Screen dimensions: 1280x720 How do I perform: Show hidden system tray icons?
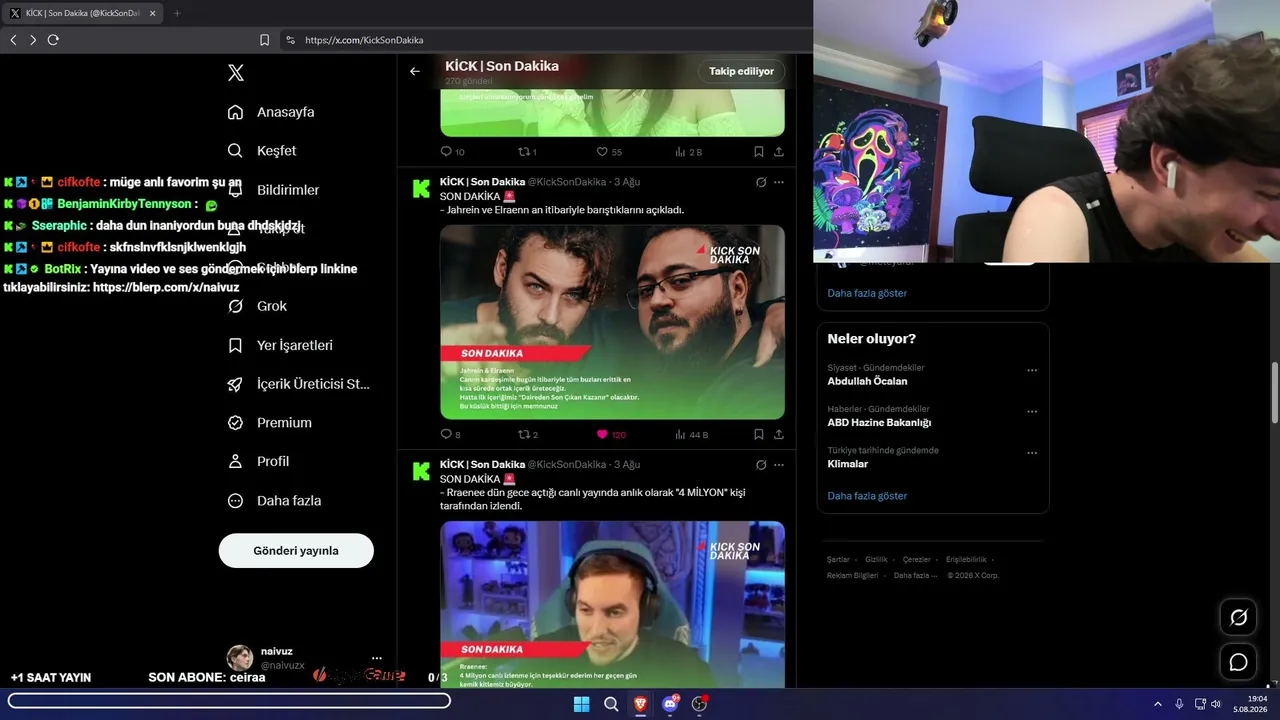(x=1158, y=704)
